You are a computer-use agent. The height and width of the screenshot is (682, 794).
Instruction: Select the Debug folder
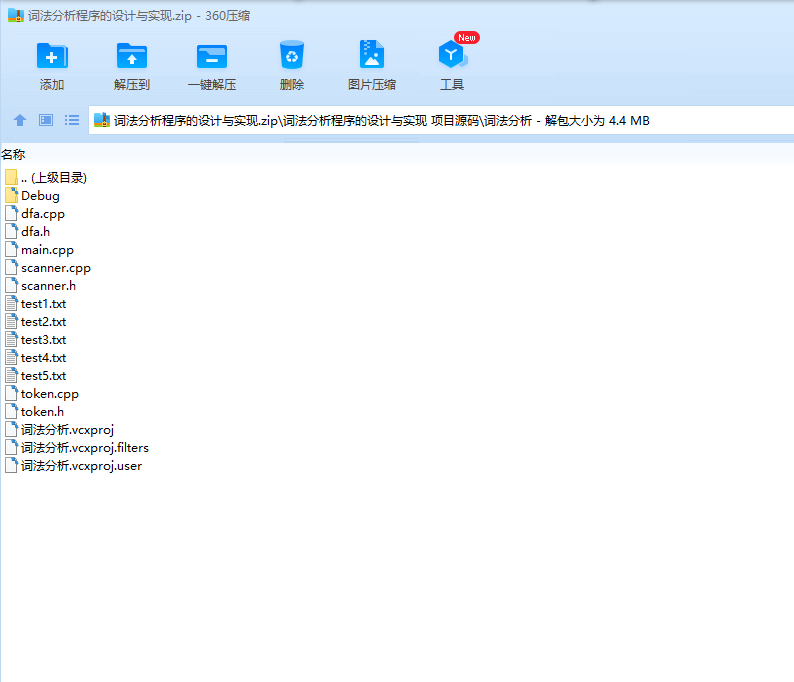[32, 195]
